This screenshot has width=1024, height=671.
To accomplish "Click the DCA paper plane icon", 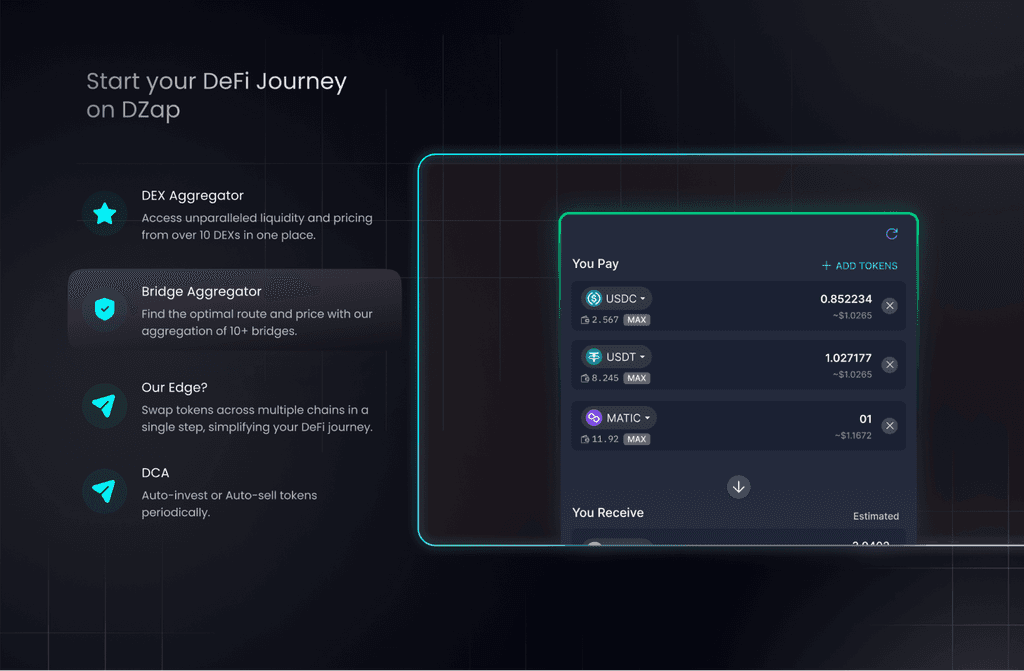I will [x=104, y=491].
